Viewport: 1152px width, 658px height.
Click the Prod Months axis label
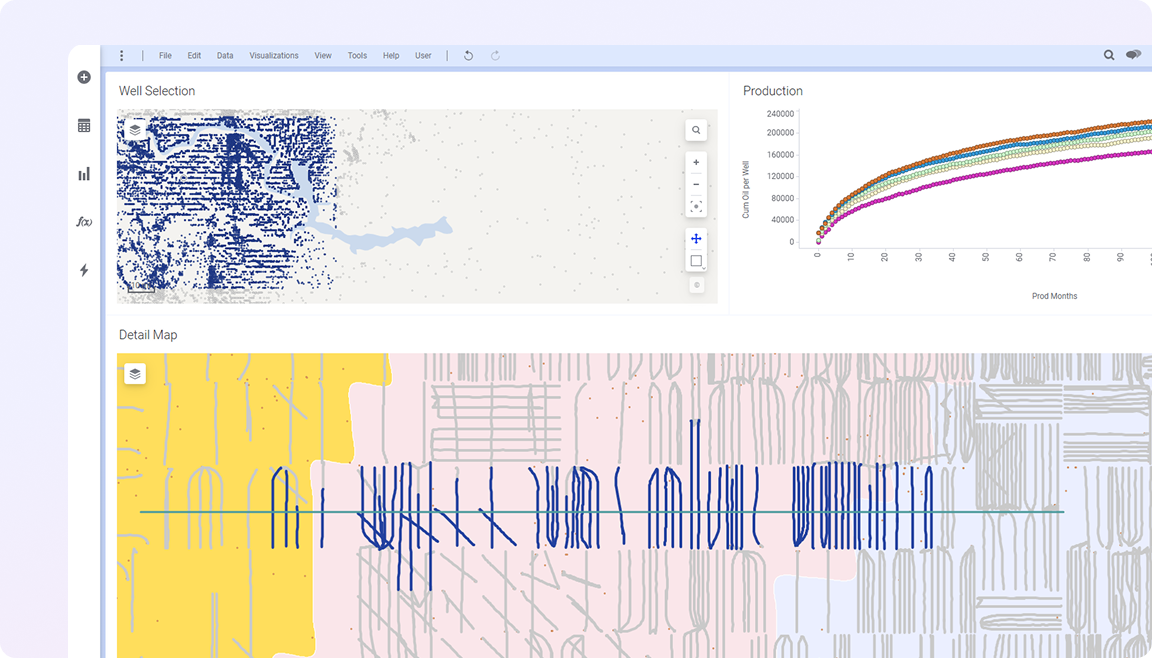[x=1054, y=296]
